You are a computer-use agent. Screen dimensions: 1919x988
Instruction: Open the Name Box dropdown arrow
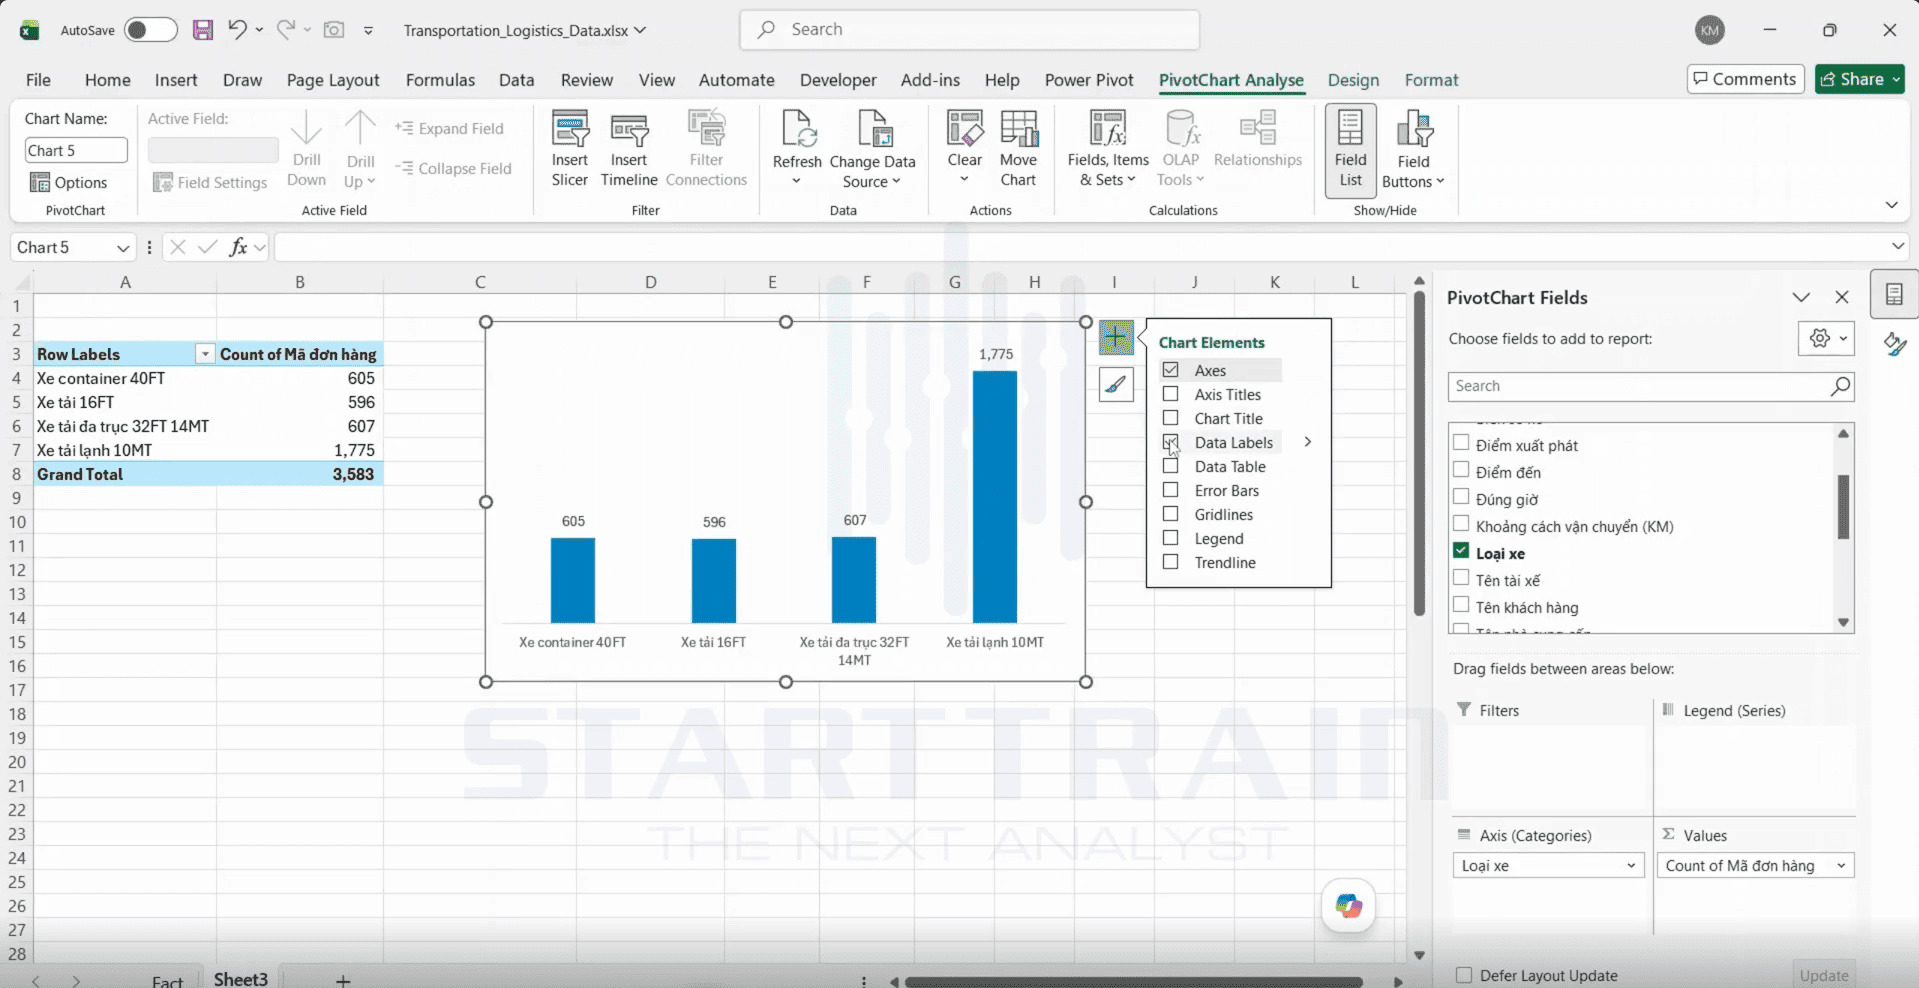[x=123, y=248]
